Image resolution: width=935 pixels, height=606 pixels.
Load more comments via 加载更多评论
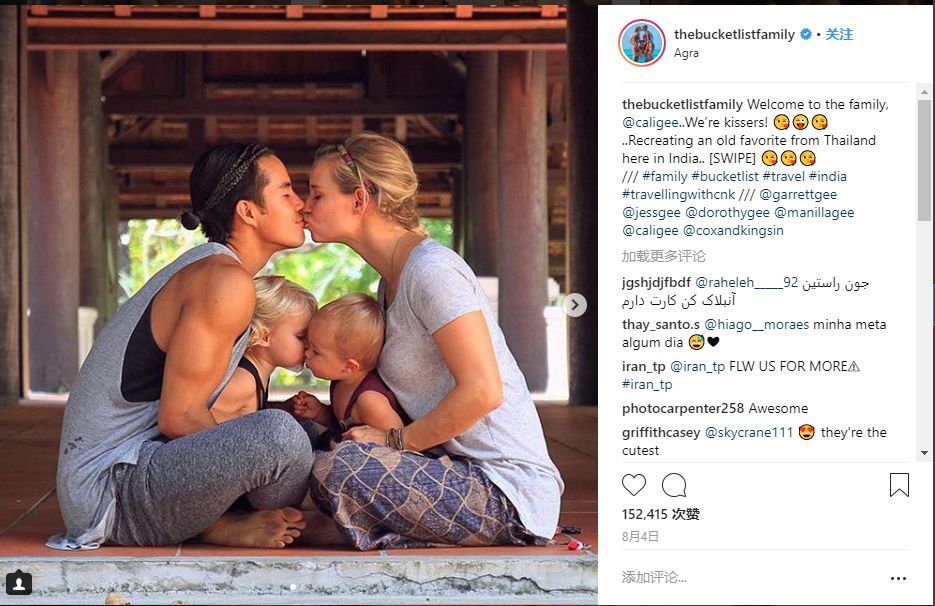[663, 256]
